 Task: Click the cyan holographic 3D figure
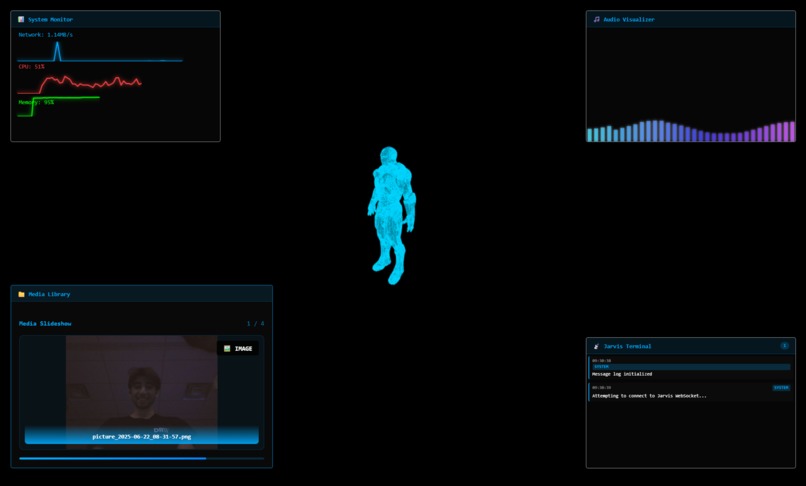point(392,215)
